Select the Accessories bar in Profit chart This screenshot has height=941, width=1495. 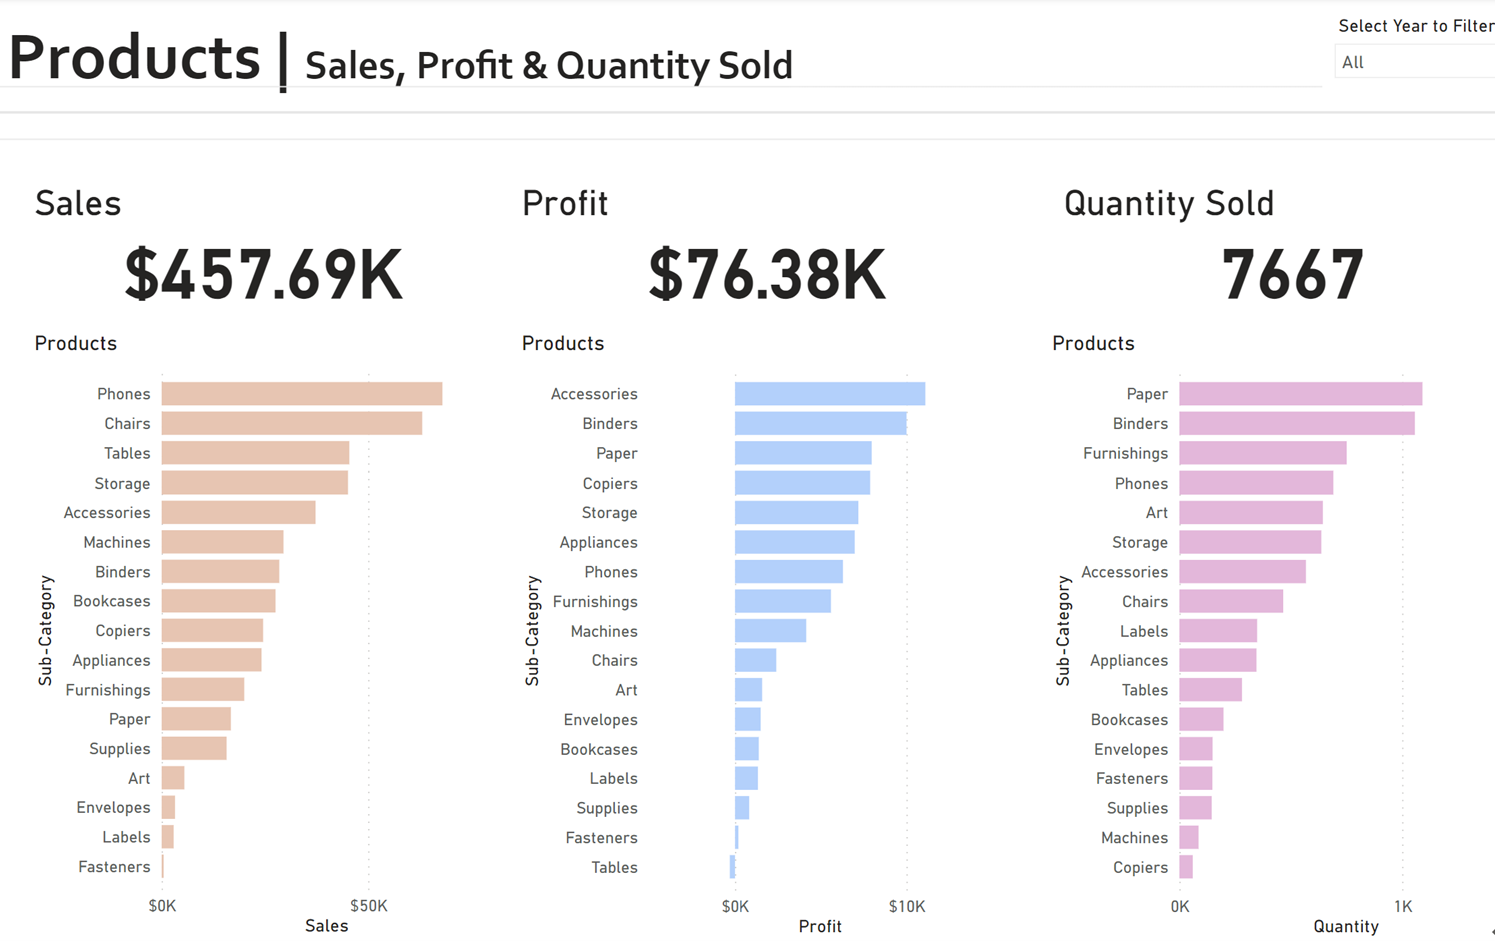click(x=829, y=394)
